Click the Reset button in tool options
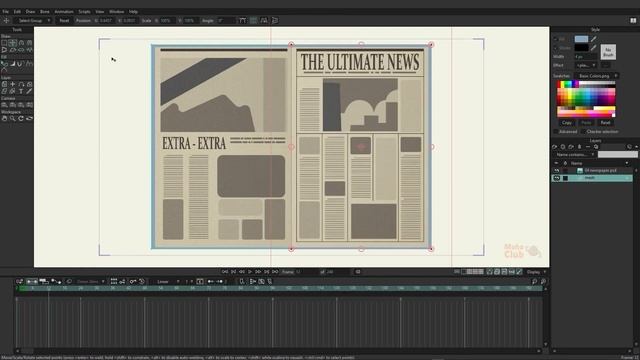 point(64,20)
